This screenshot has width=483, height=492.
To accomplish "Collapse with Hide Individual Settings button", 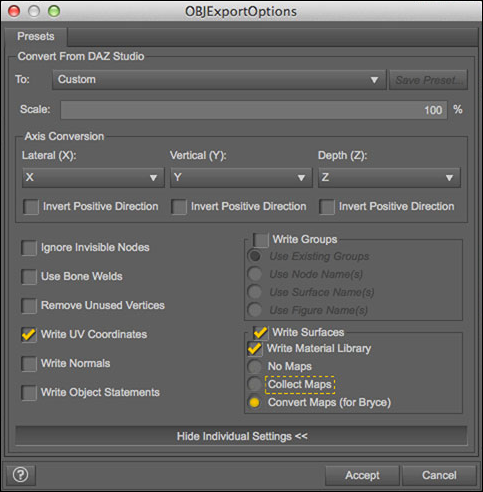I will pyautogui.click(x=241, y=436).
